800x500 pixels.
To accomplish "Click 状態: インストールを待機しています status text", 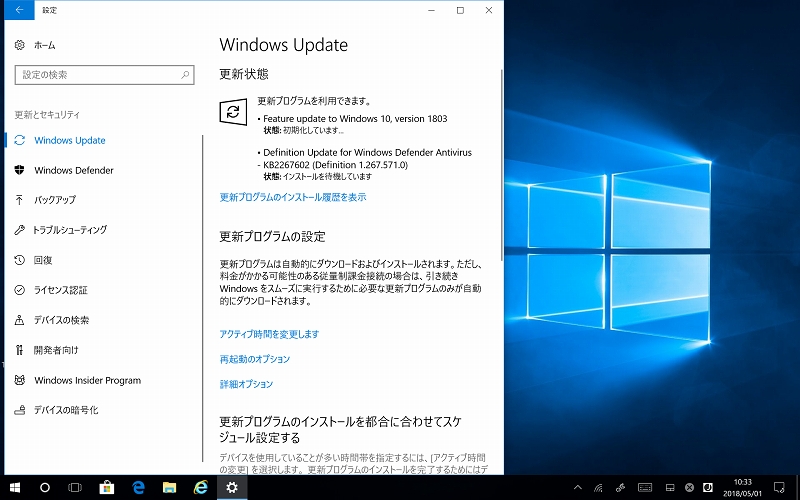I will click(x=317, y=177).
